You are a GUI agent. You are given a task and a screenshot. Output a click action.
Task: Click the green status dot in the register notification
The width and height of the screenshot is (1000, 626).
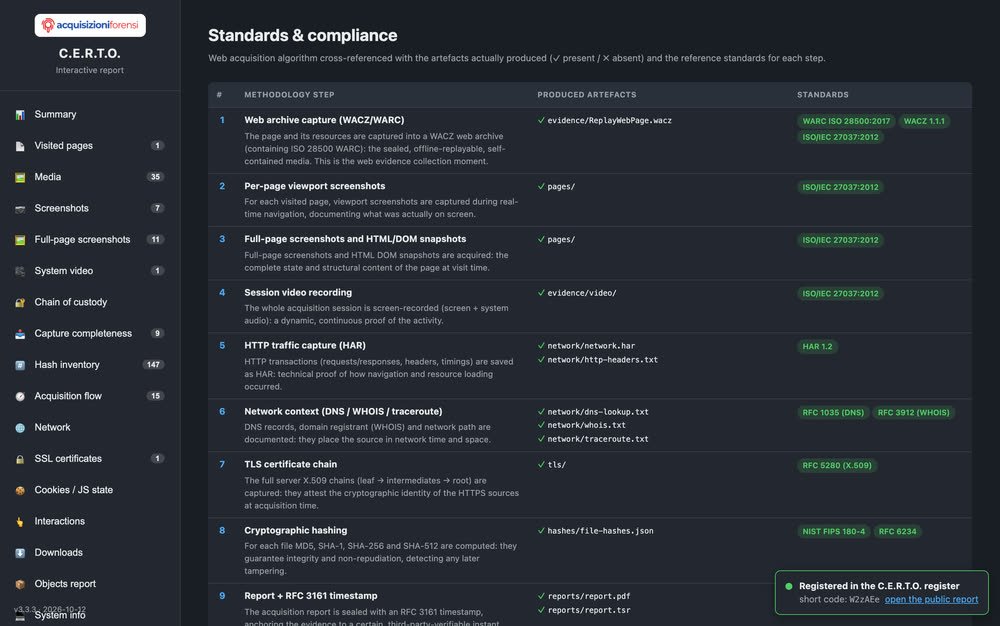tap(789, 586)
